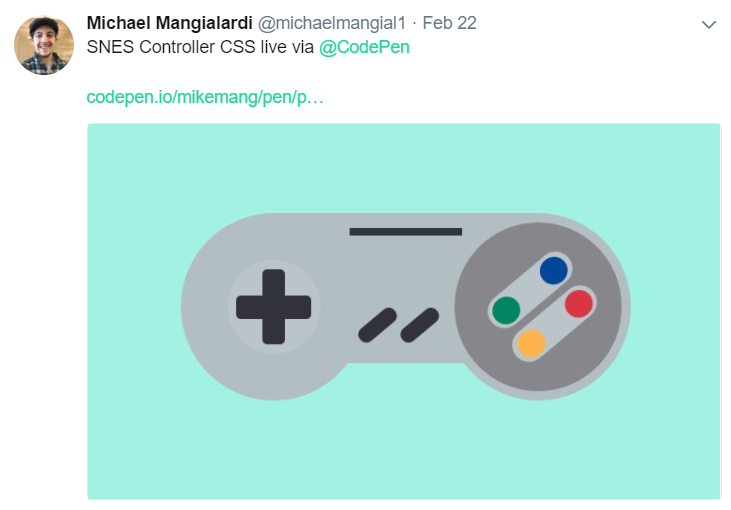The image size is (731, 510).
Task: Click the D-pad cross on controller
Action: (x=273, y=306)
